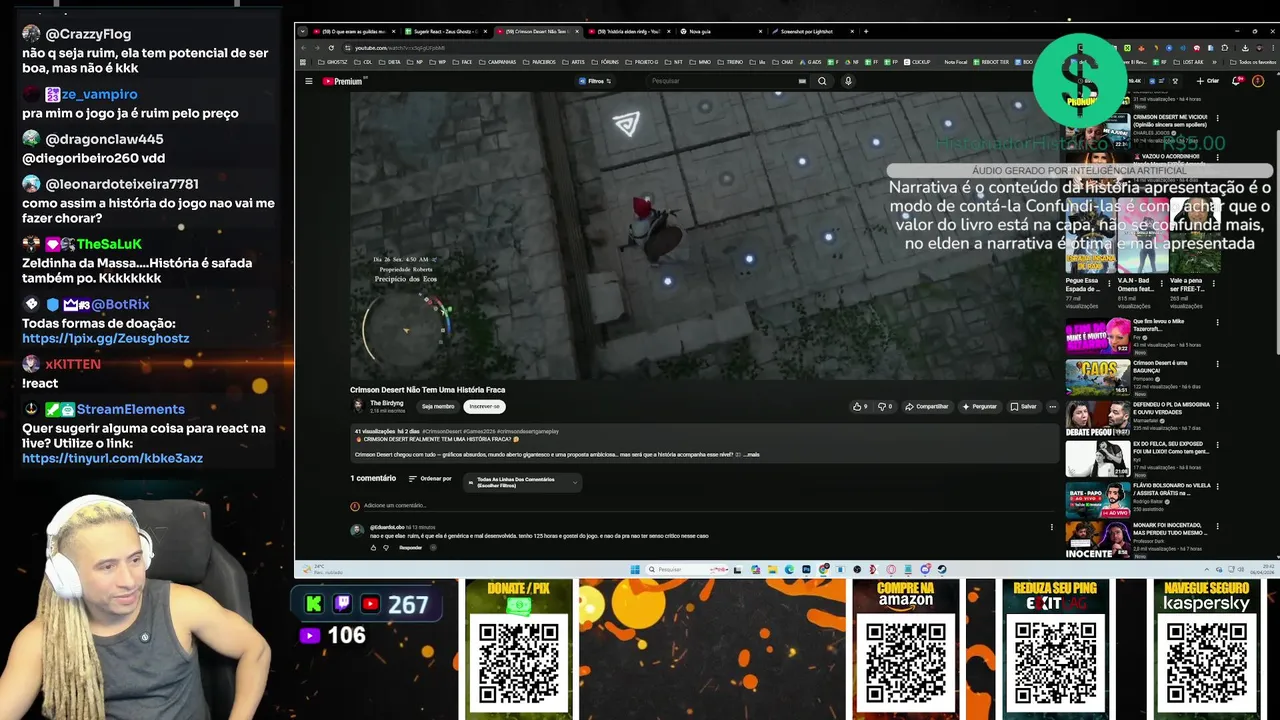
Task: Open the Ordenar por sort menu
Action: coord(430,479)
